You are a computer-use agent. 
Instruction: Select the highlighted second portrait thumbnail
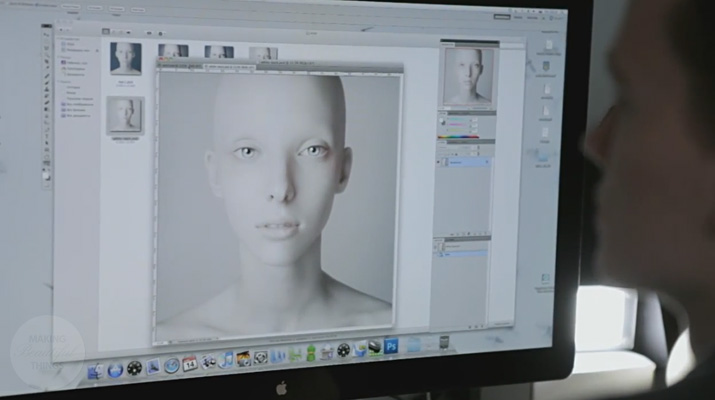click(125, 114)
